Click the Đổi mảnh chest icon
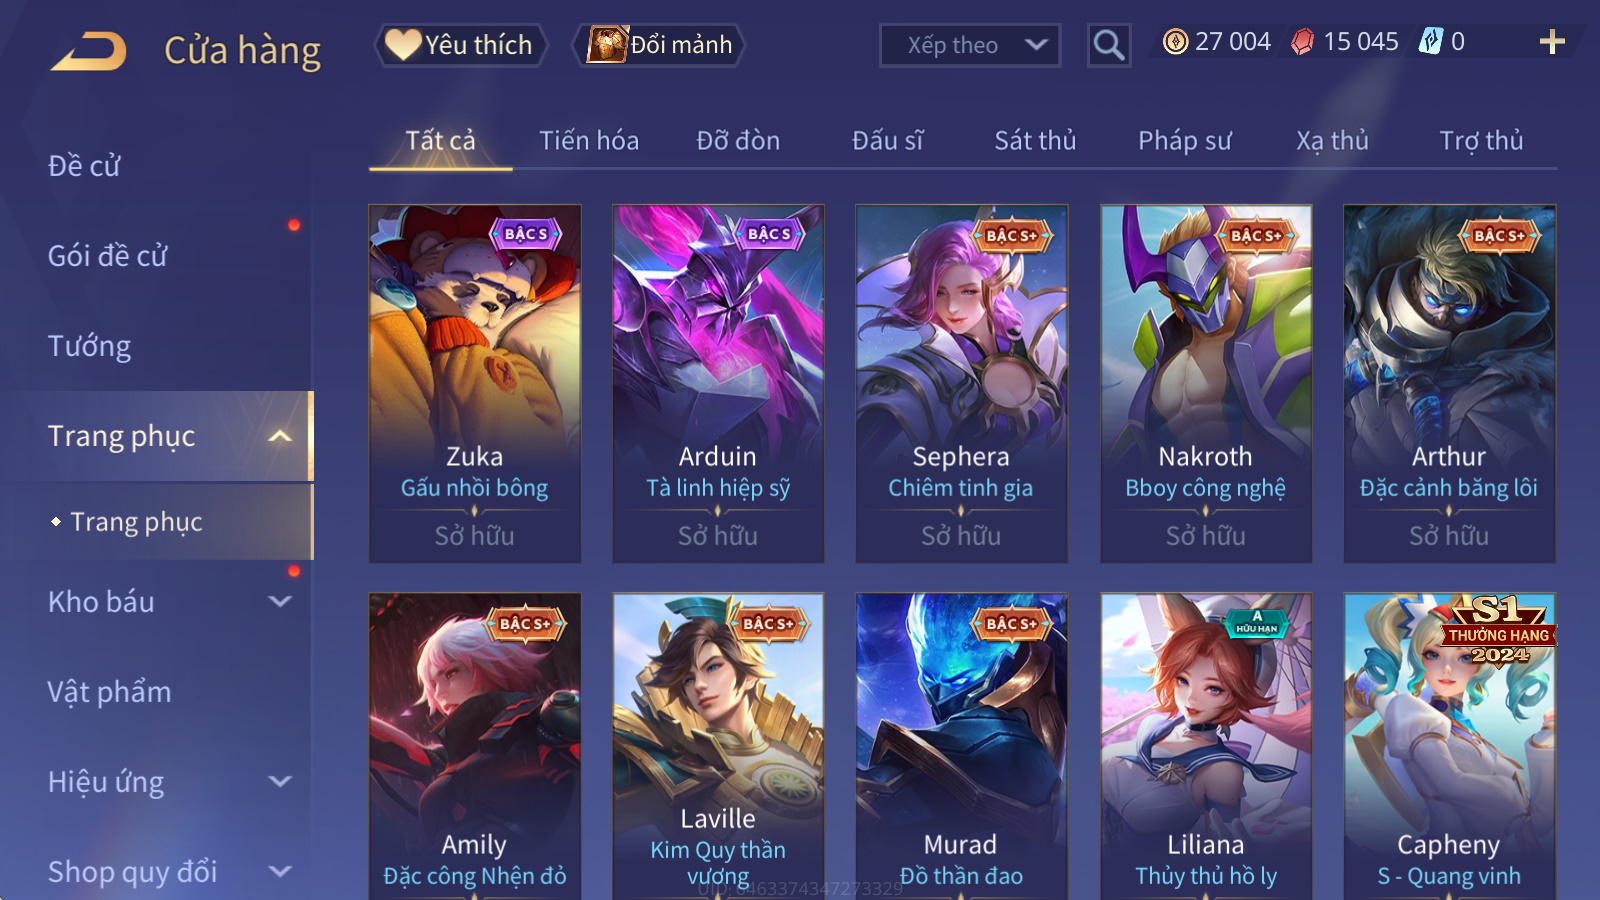This screenshot has width=1600, height=900. (607, 45)
